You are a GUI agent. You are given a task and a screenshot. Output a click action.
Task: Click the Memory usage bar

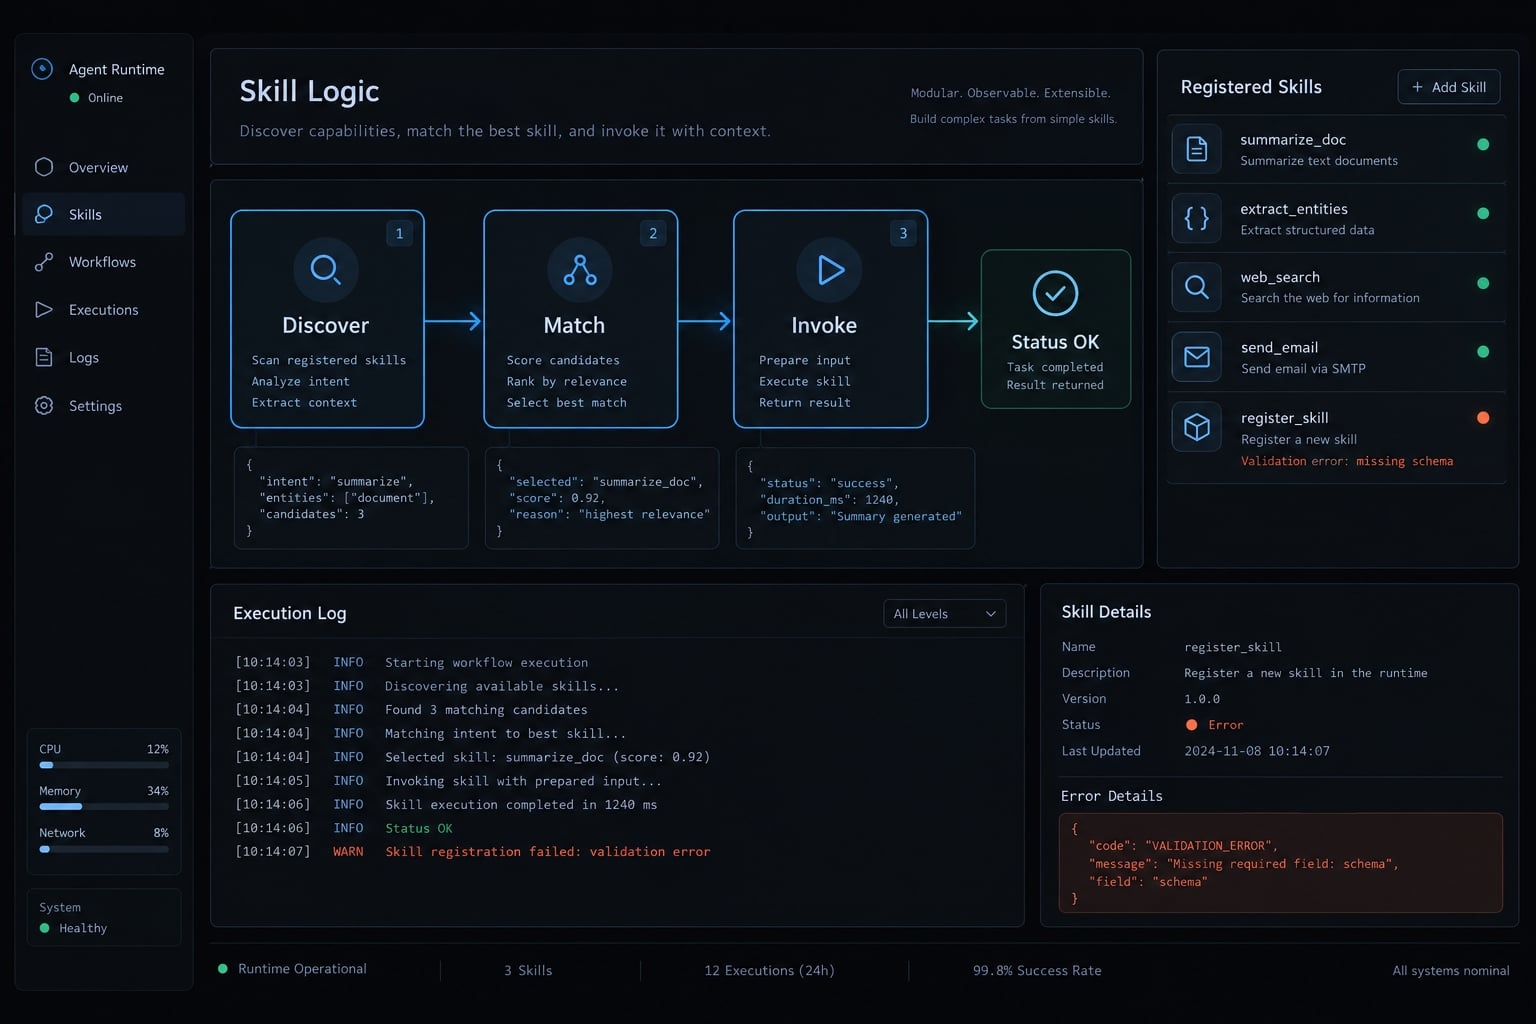(x=104, y=806)
